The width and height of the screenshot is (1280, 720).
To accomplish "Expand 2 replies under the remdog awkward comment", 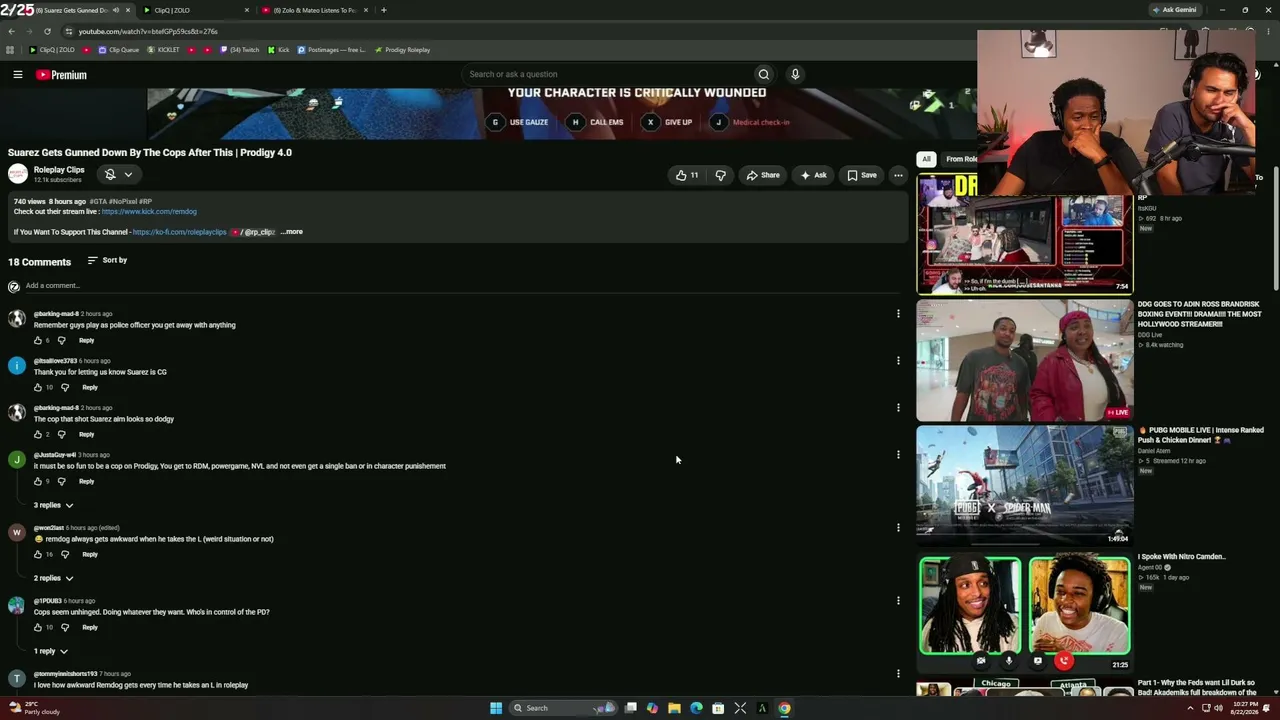I will pos(54,579).
